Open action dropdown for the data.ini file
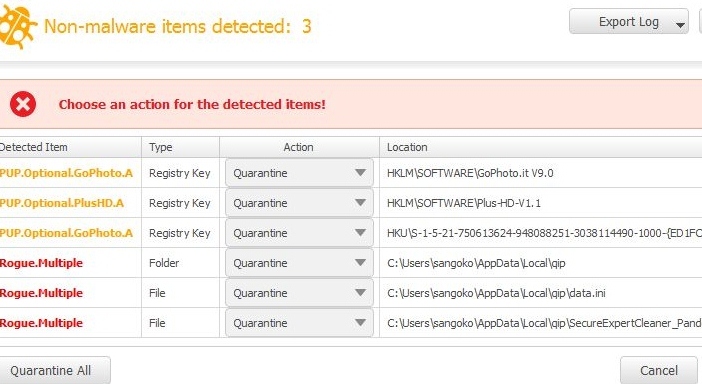Image resolution: width=702 pixels, height=384 pixels. 299,293
